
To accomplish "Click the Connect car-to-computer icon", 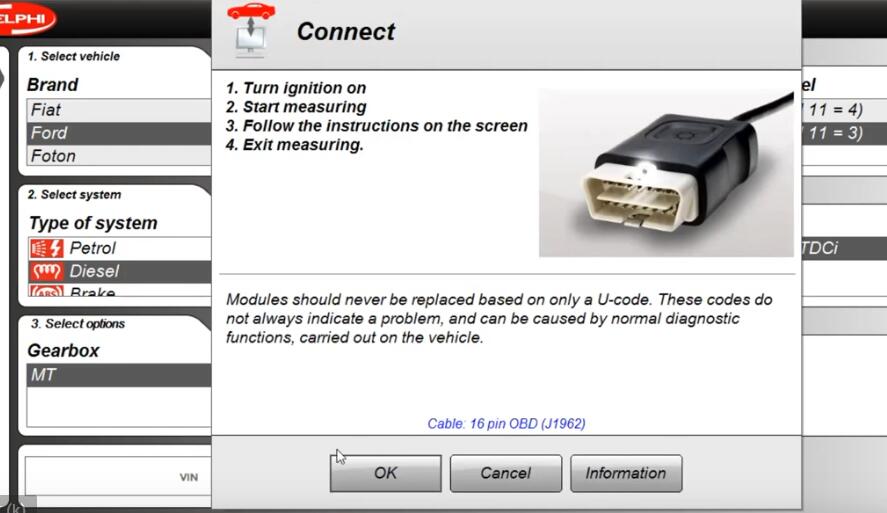I will [251, 29].
